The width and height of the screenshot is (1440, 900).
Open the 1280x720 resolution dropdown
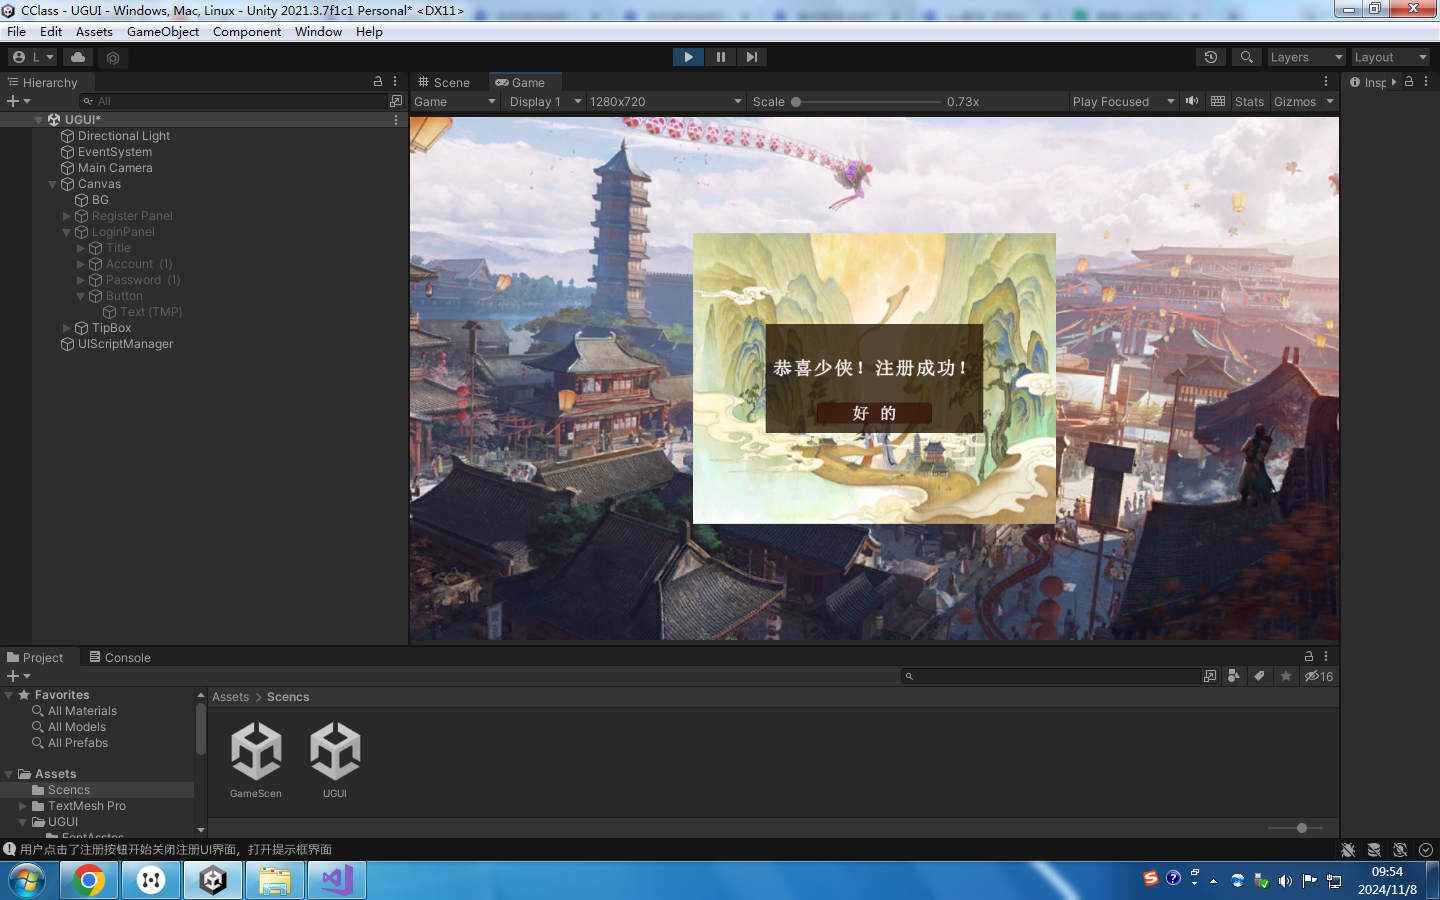665,101
